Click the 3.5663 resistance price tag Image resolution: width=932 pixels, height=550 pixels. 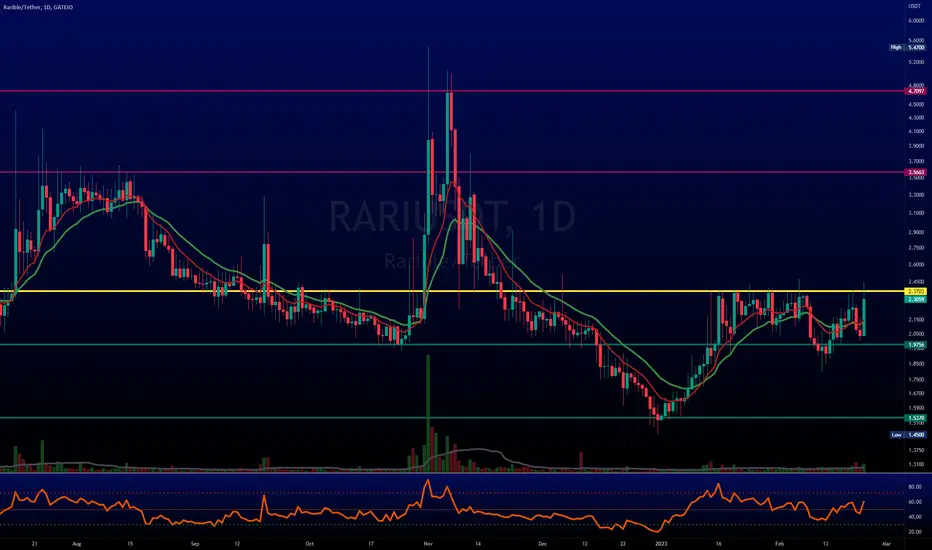(x=915, y=172)
